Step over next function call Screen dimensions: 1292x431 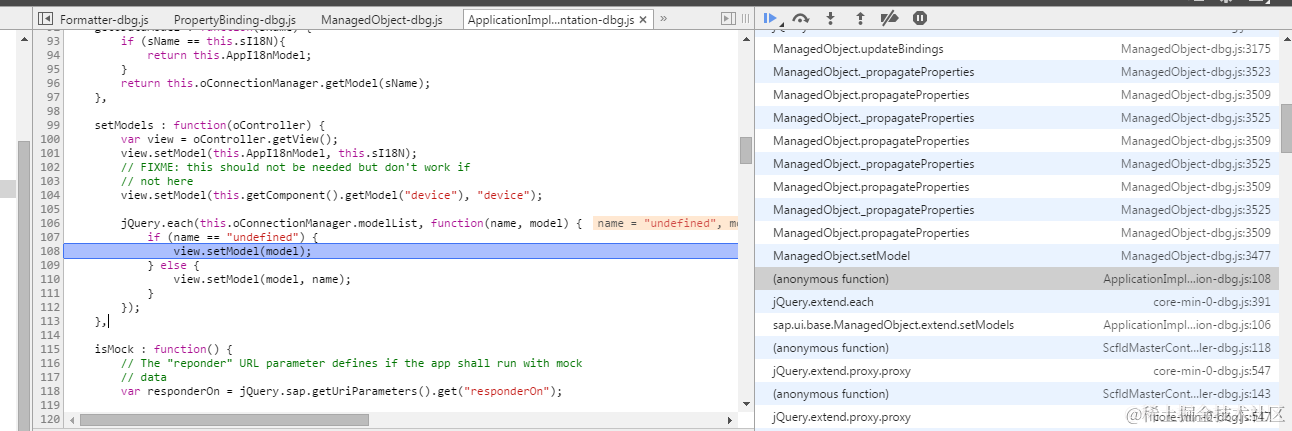[800, 18]
